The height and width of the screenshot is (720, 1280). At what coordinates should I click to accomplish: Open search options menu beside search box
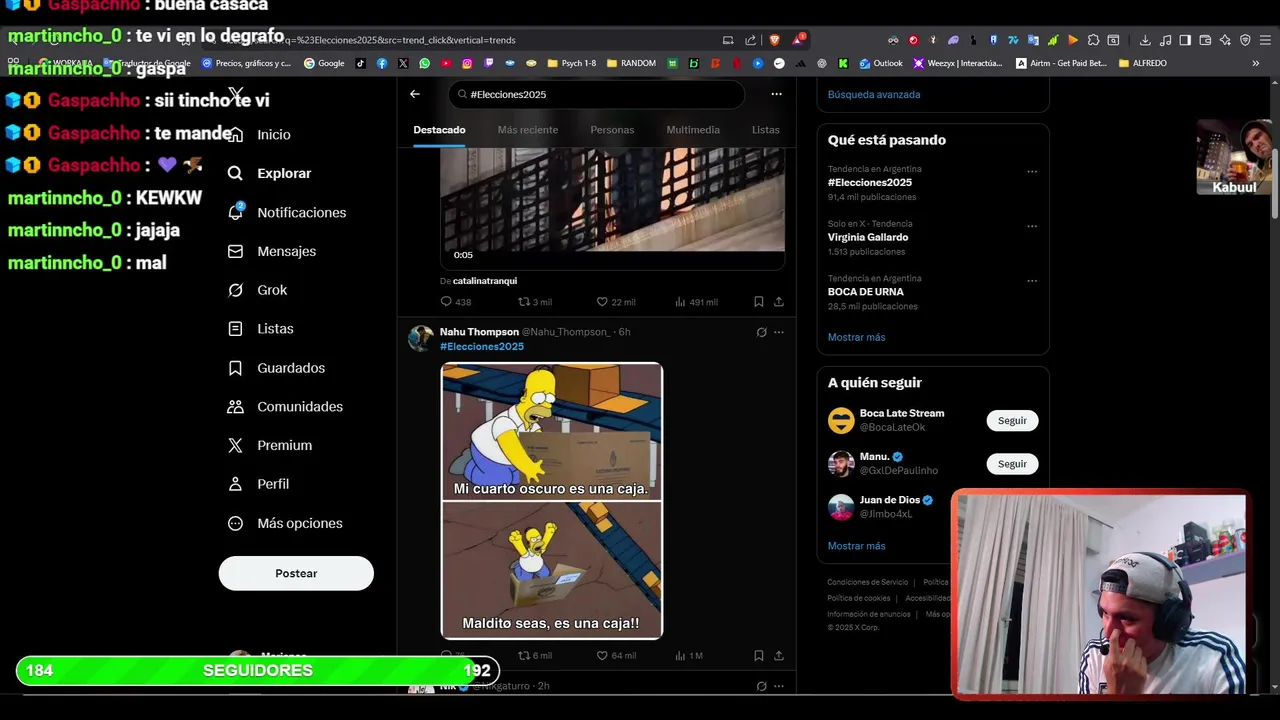click(776, 94)
